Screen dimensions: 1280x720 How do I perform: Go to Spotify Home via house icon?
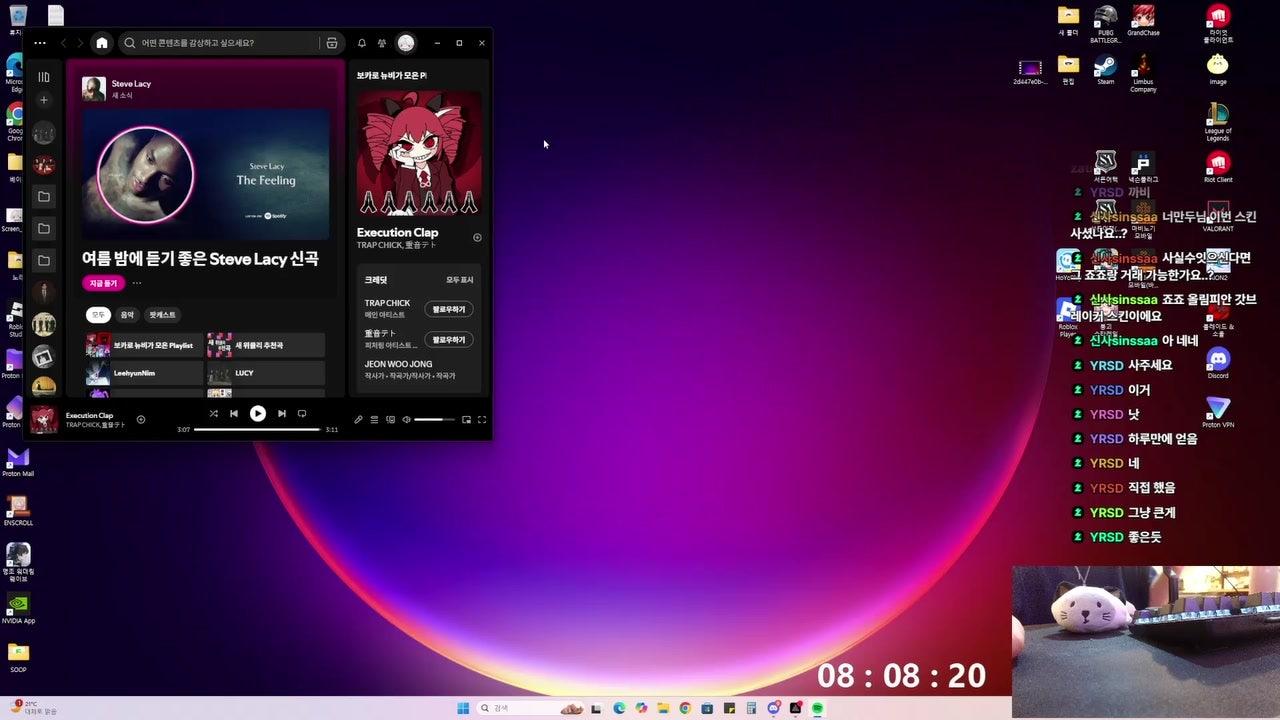tap(102, 43)
